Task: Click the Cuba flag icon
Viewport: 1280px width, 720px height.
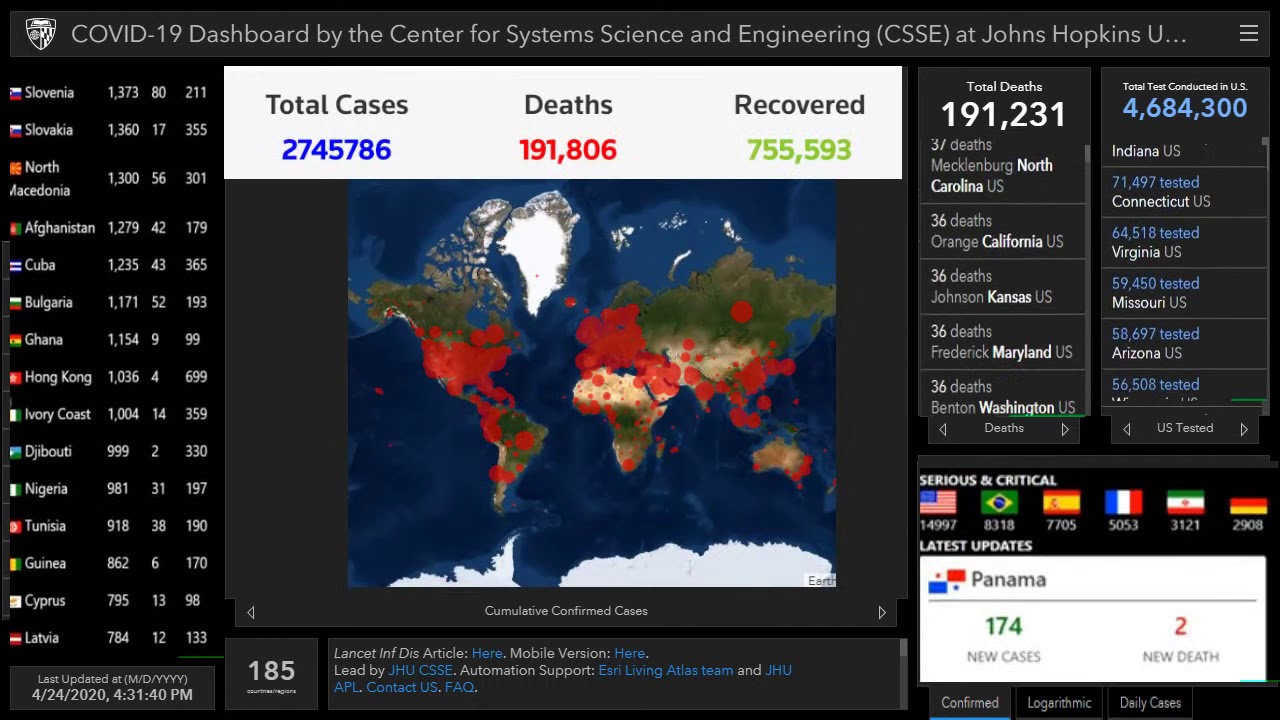Action: [15, 265]
